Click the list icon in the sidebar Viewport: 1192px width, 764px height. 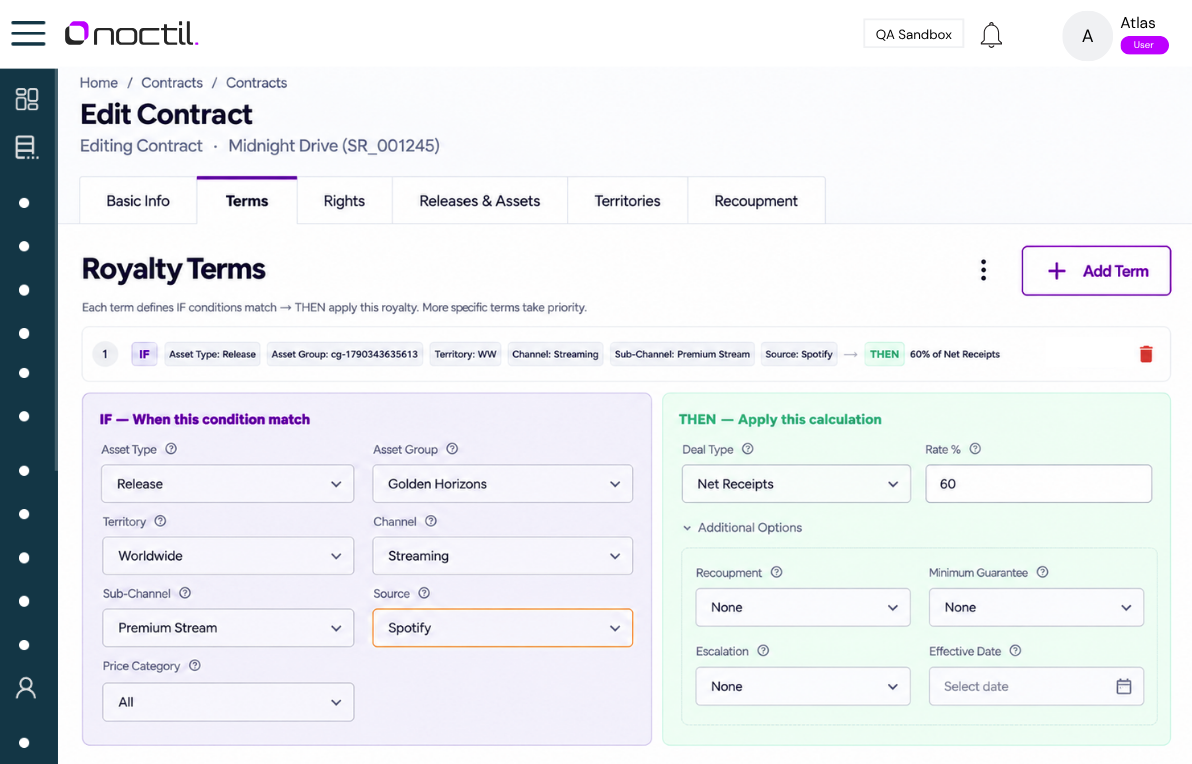pos(27,147)
